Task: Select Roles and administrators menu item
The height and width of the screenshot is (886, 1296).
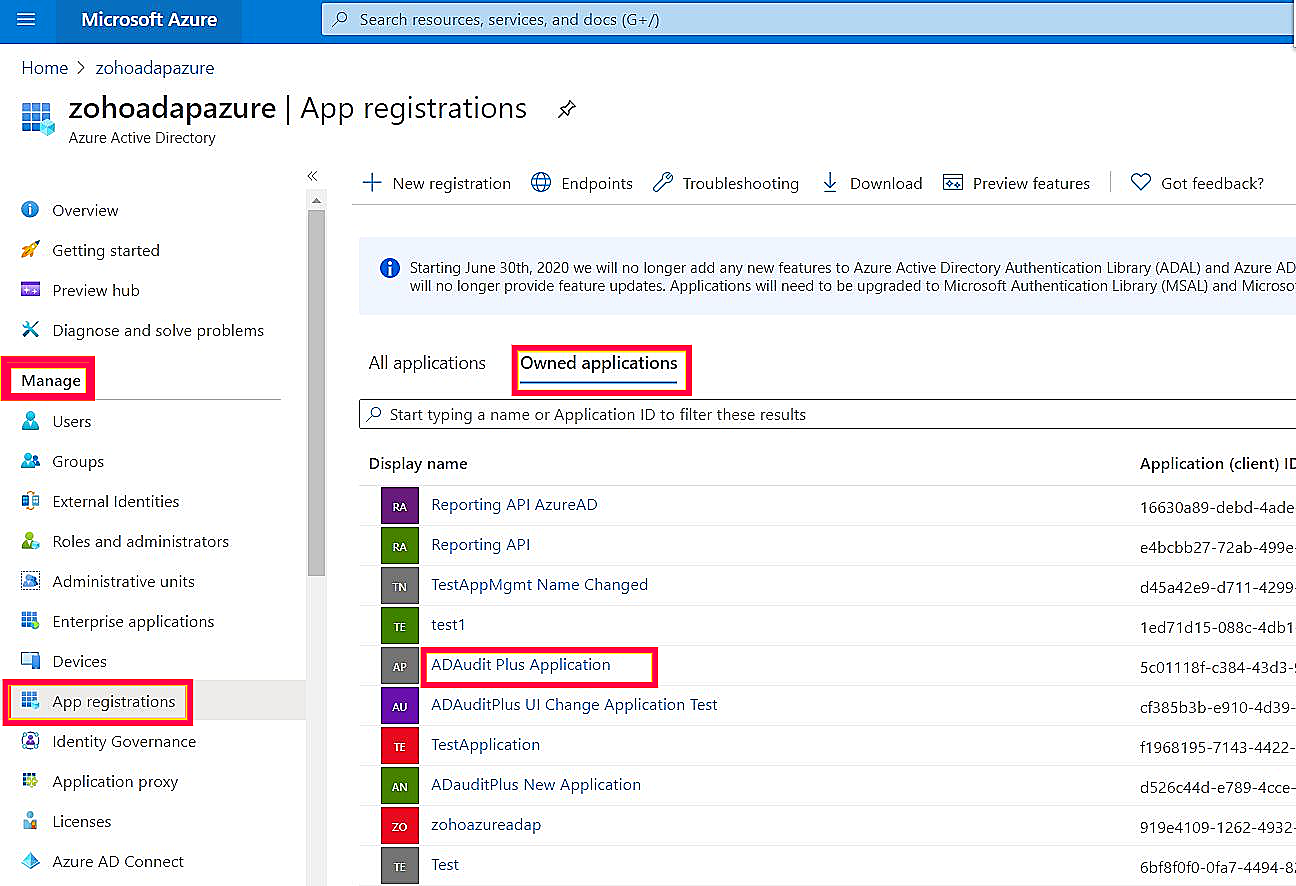Action: (x=140, y=541)
